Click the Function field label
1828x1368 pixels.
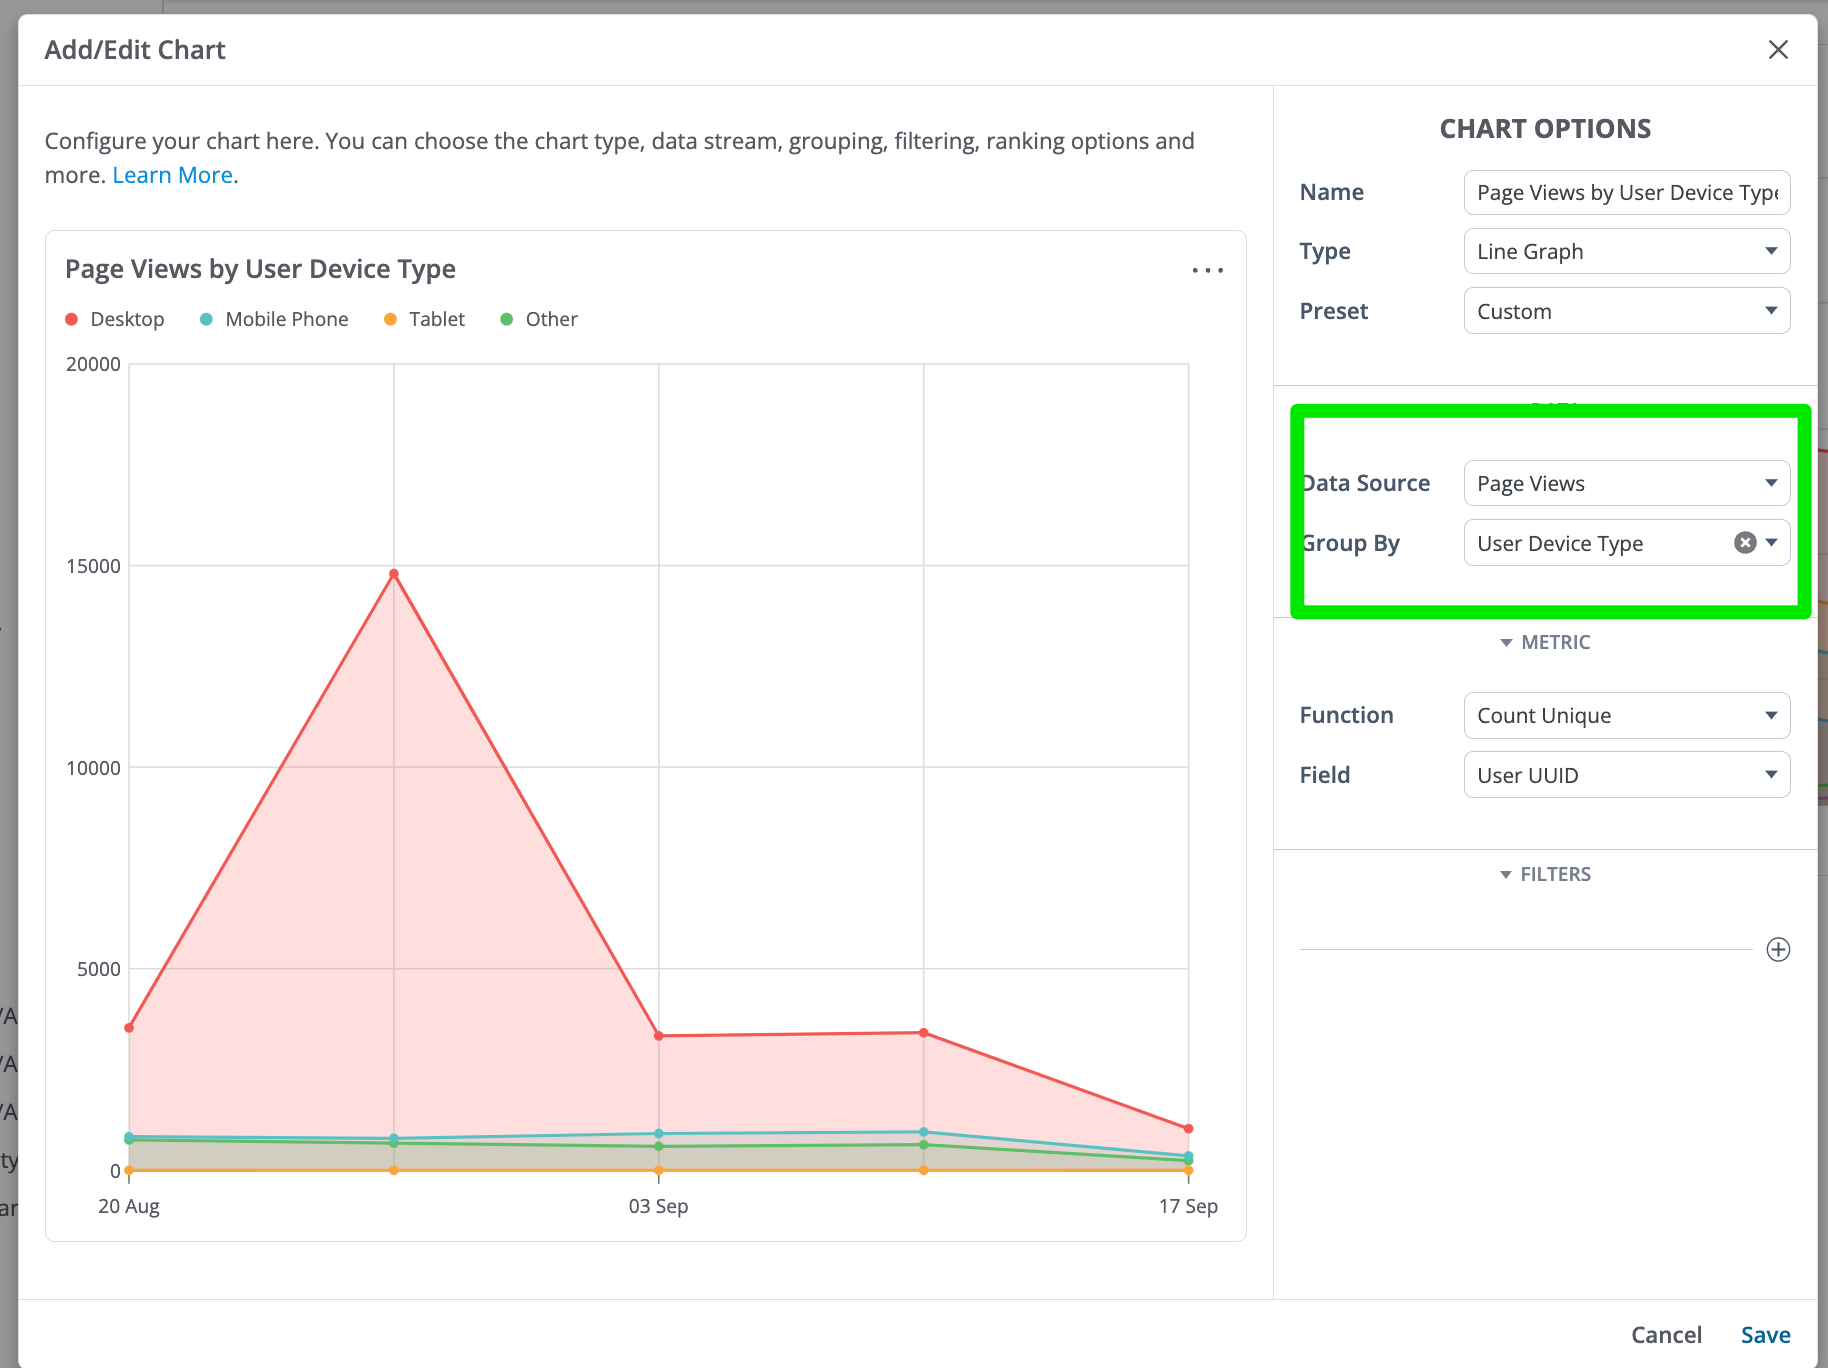tap(1346, 716)
